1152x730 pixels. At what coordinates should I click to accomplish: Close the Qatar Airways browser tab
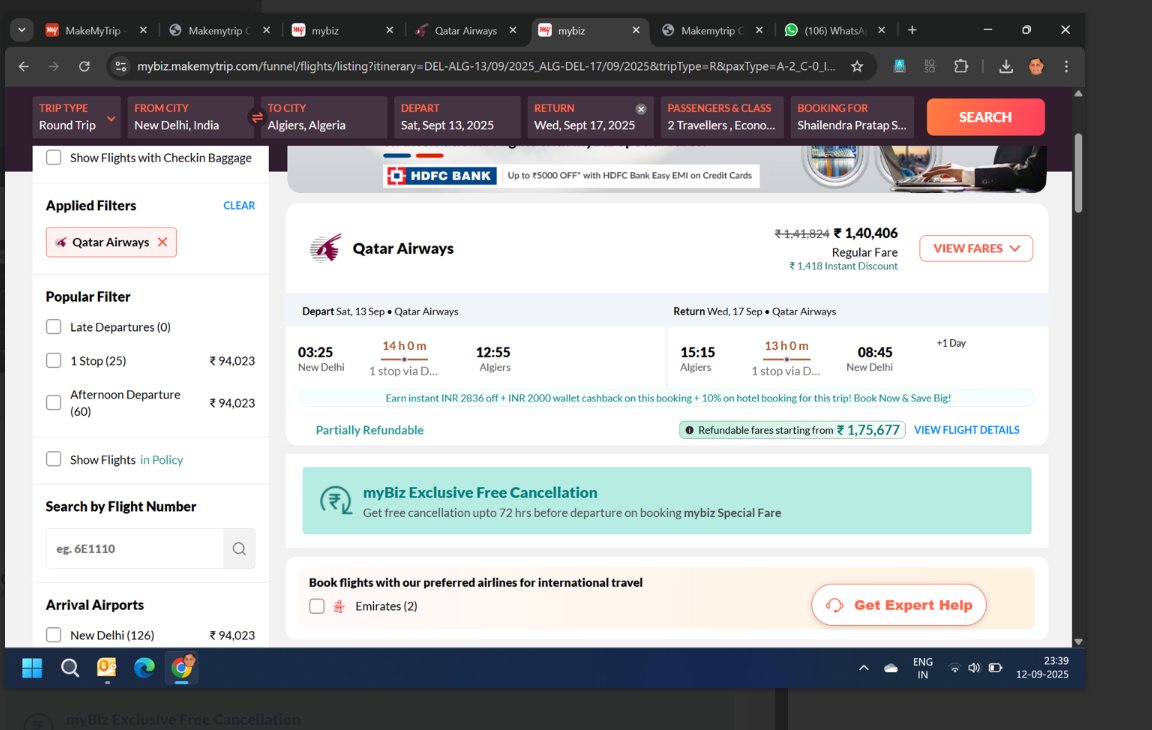click(x=513, y=30)
